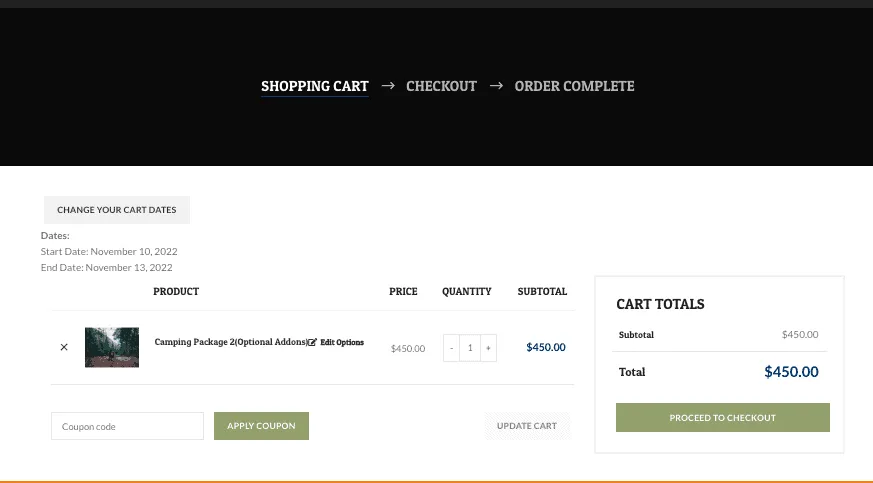Proceed to Checkout from cart totals

pyautogui.click(x=722, y=417)
